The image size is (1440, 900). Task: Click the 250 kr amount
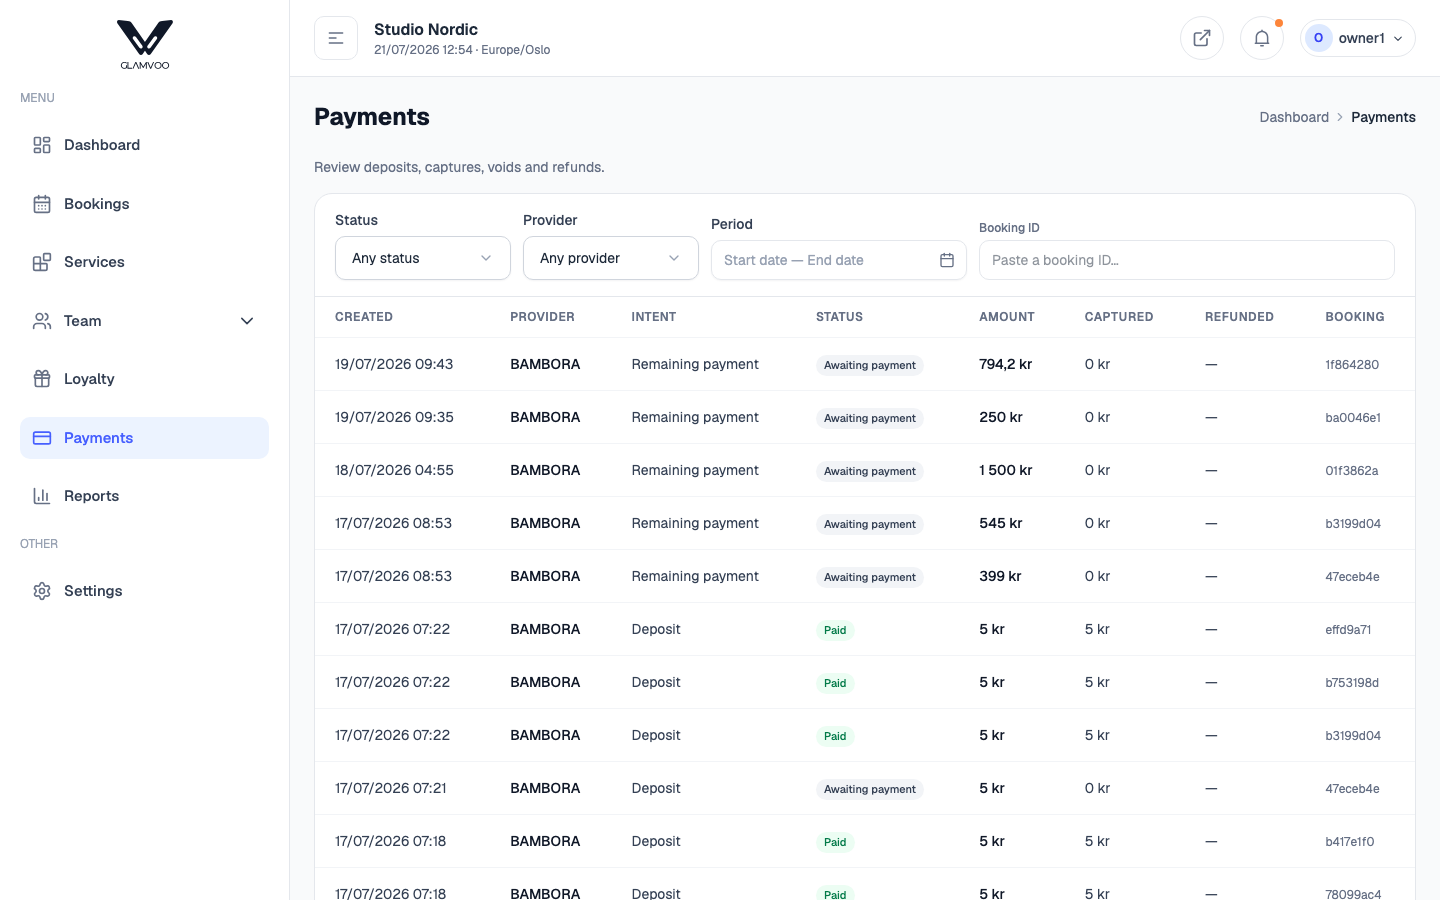(x=1001, y=417)
